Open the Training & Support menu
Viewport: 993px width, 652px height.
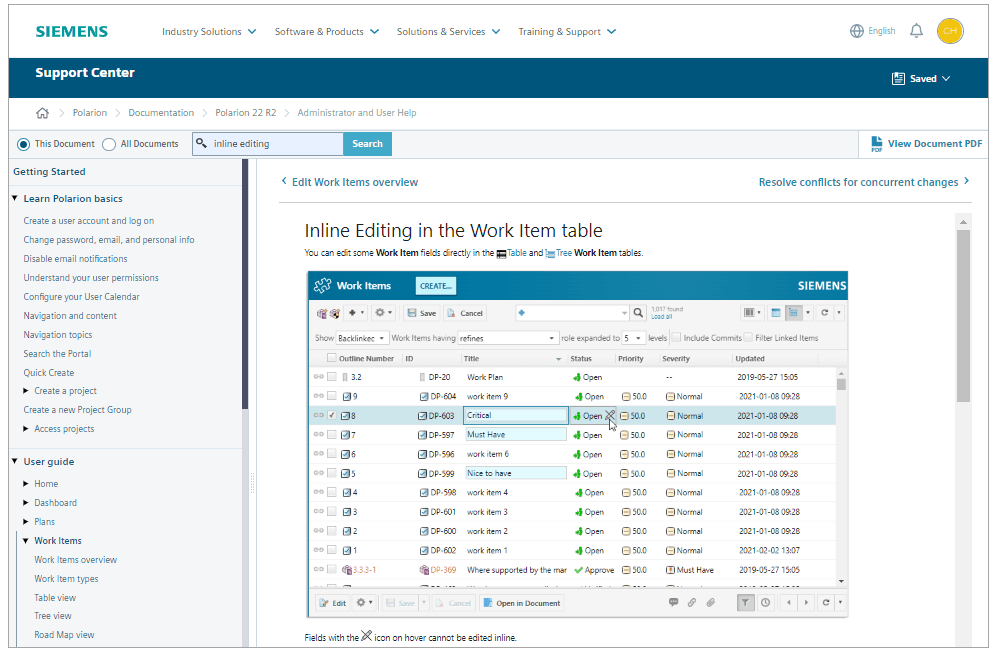tap(566, 32)
